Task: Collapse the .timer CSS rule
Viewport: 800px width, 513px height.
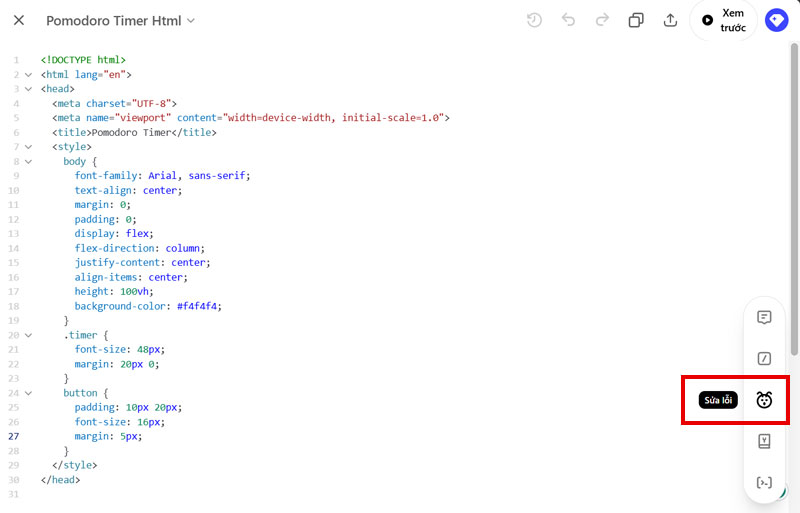Action: pos(28,336)
